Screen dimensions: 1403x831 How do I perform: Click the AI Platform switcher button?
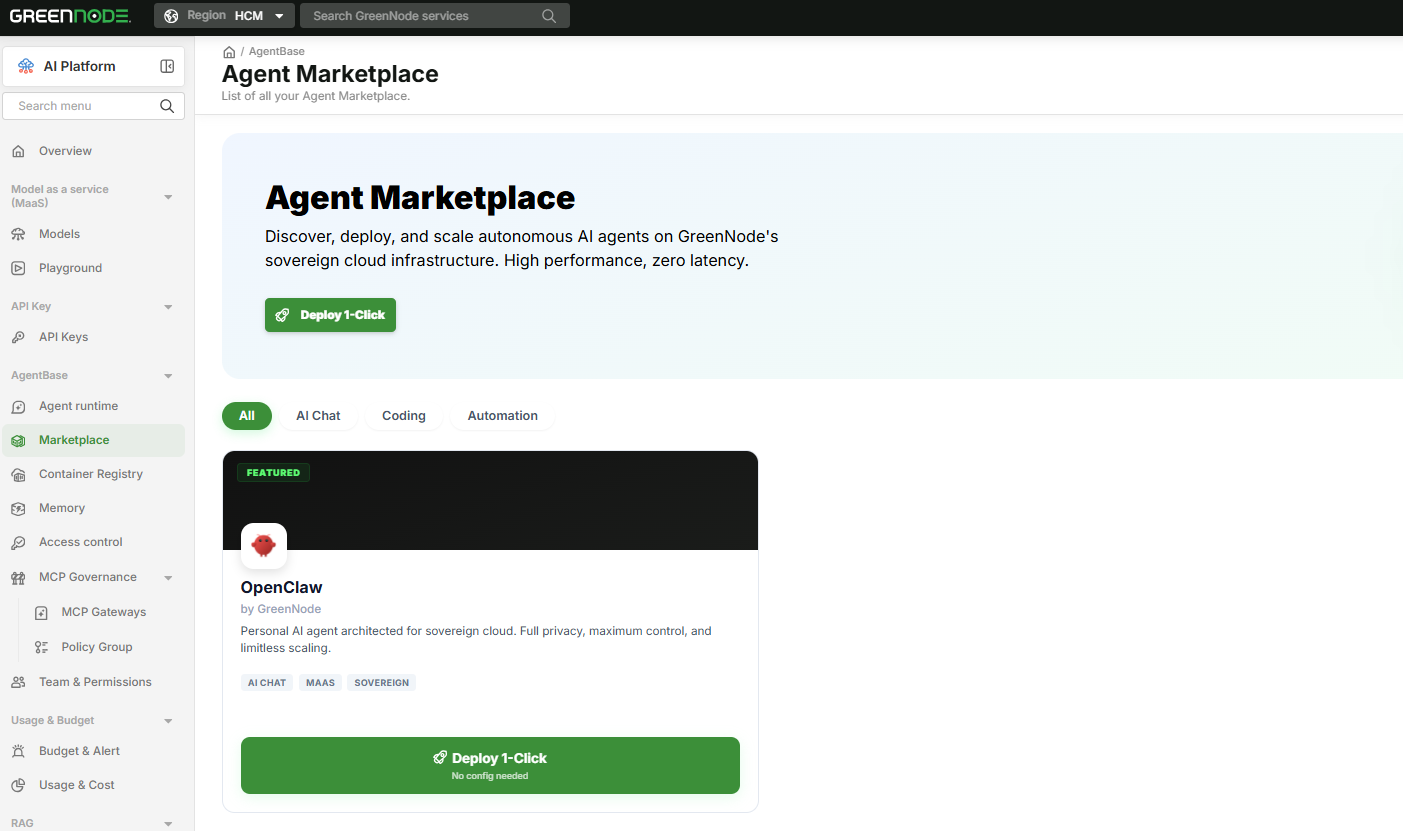pos(94,66)
